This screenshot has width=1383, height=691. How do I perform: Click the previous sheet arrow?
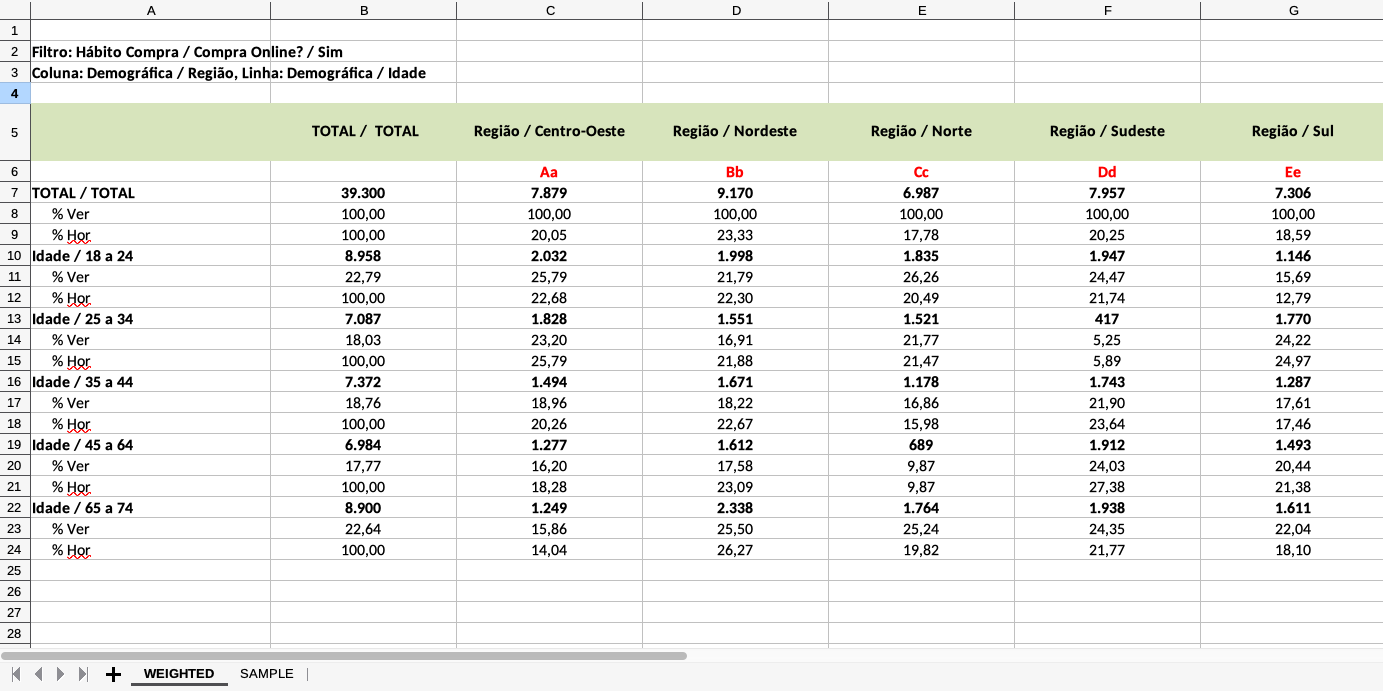click(38, 674)
